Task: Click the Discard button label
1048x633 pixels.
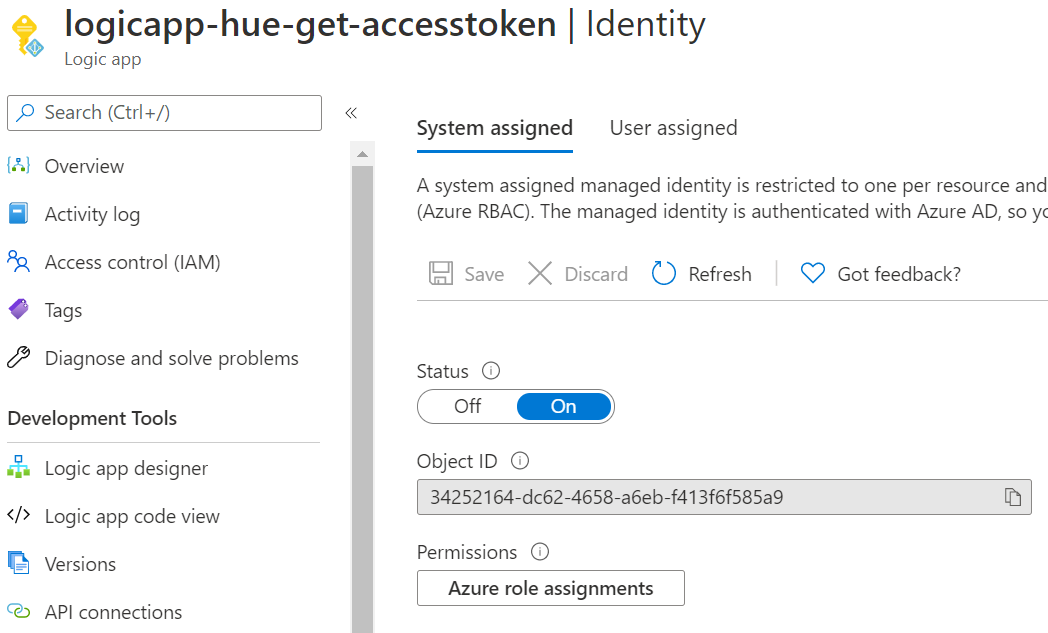Action: 596,274
